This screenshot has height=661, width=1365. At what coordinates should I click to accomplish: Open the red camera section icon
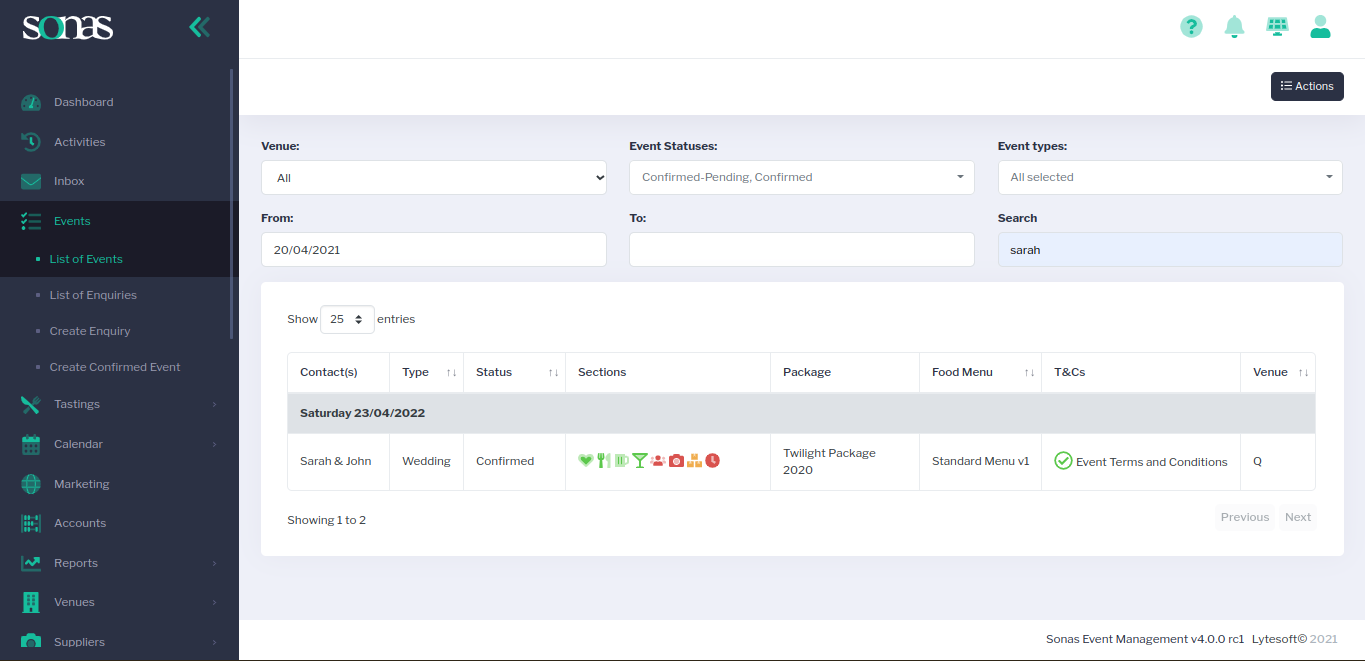[676, 460]
